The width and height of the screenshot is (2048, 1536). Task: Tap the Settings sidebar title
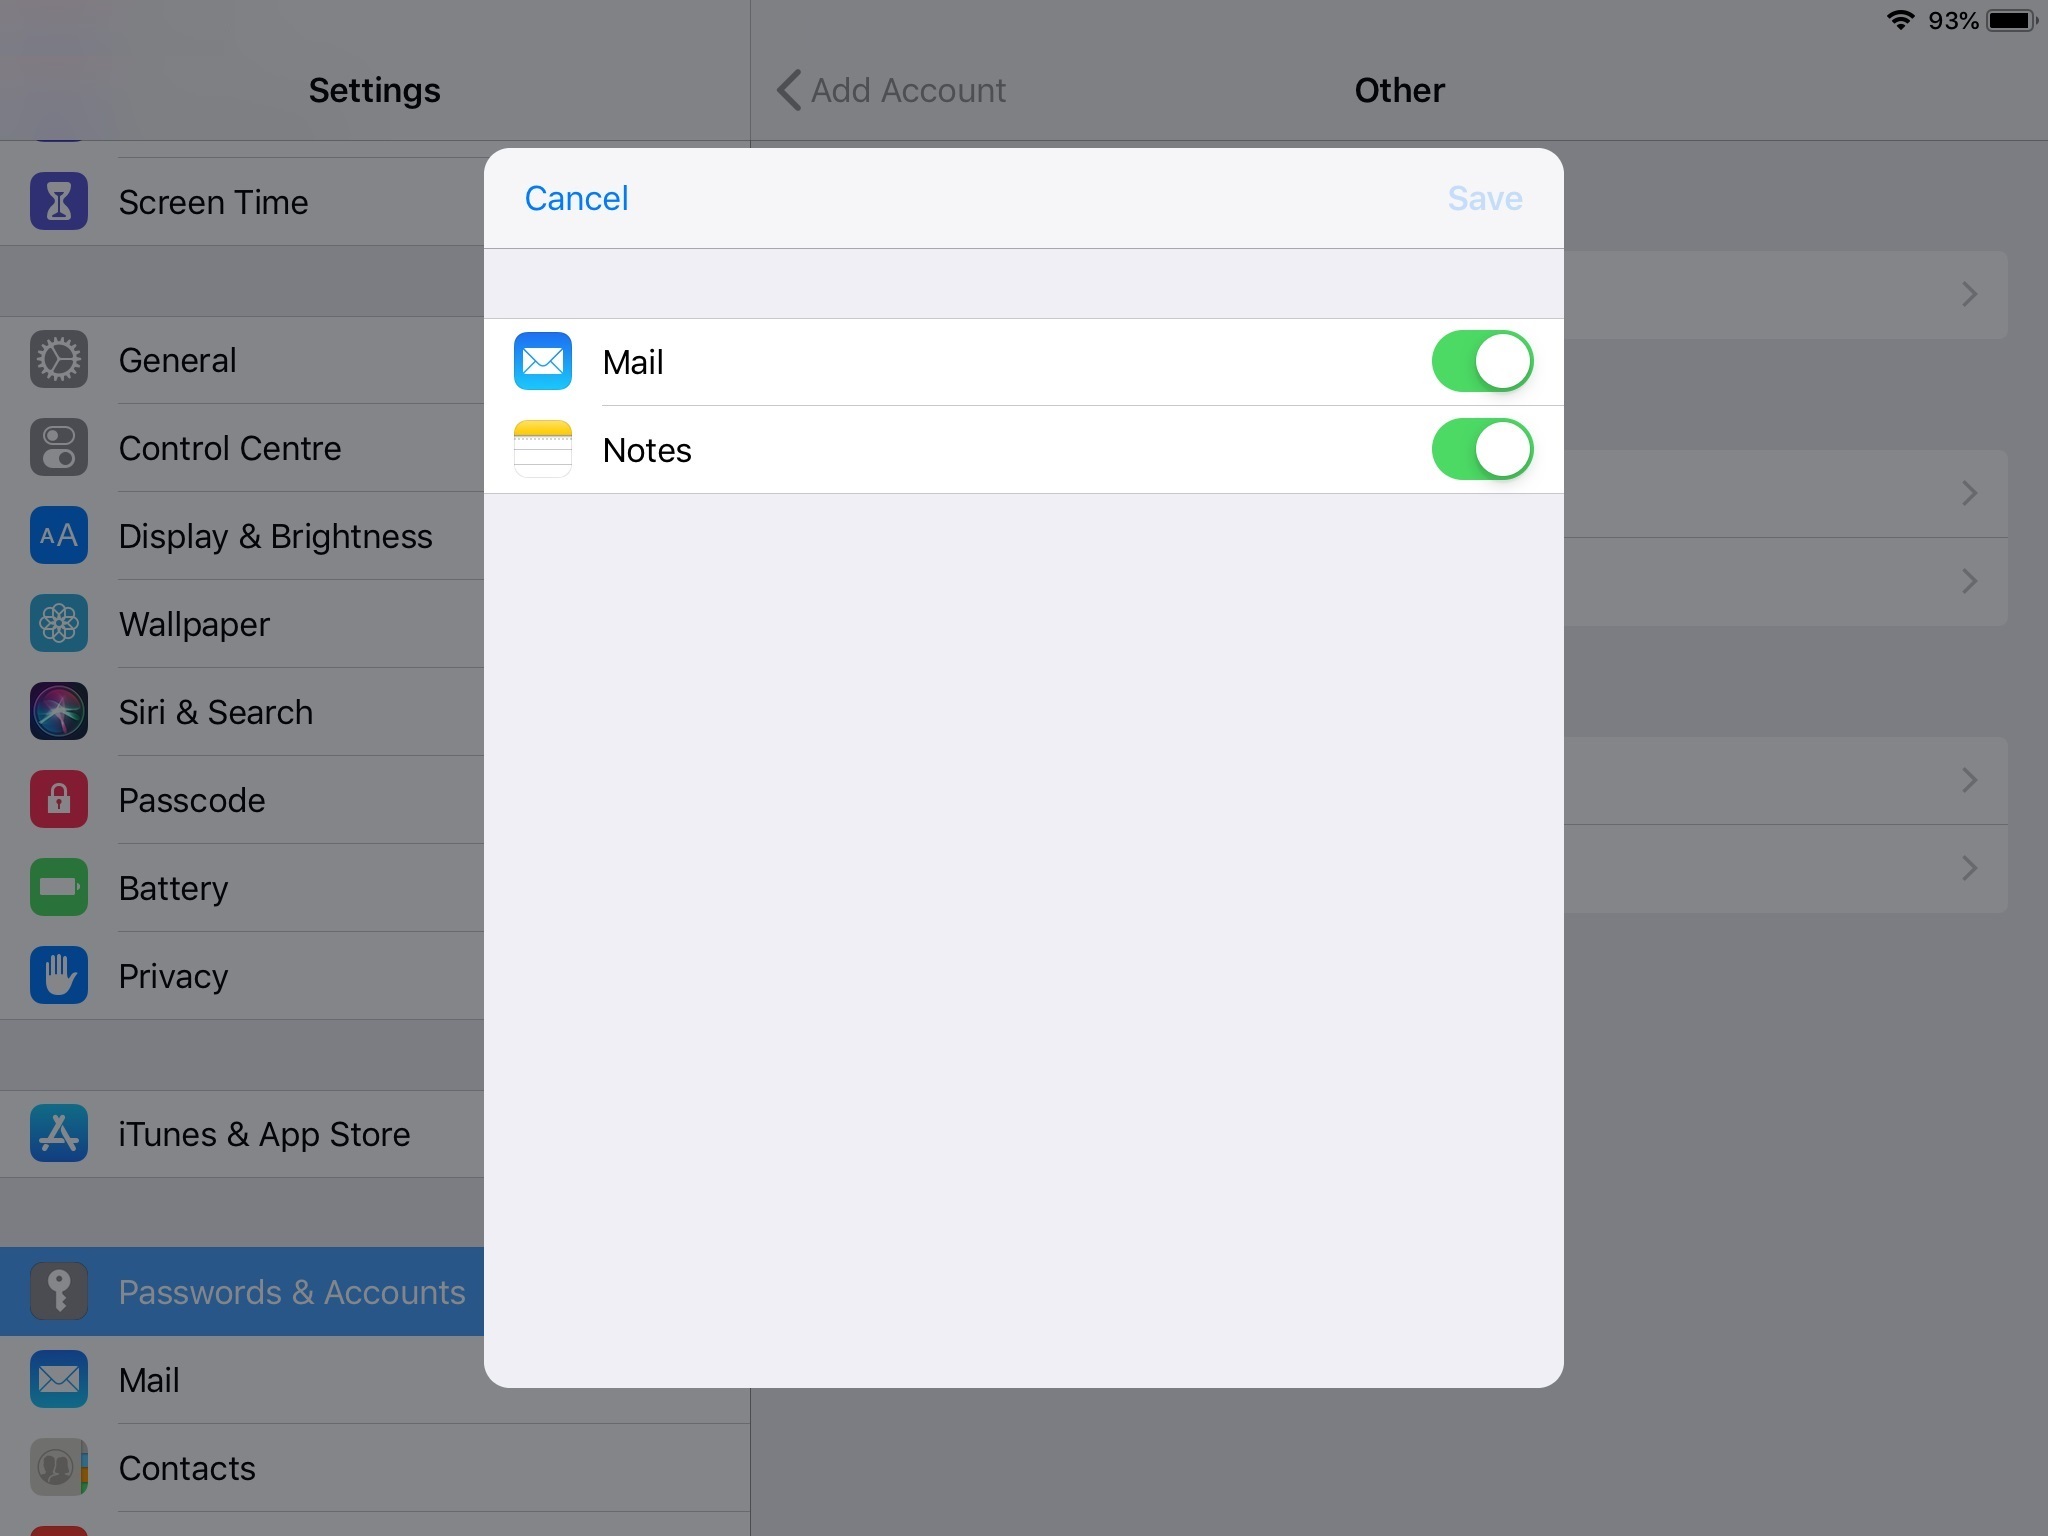click(374, 90)
